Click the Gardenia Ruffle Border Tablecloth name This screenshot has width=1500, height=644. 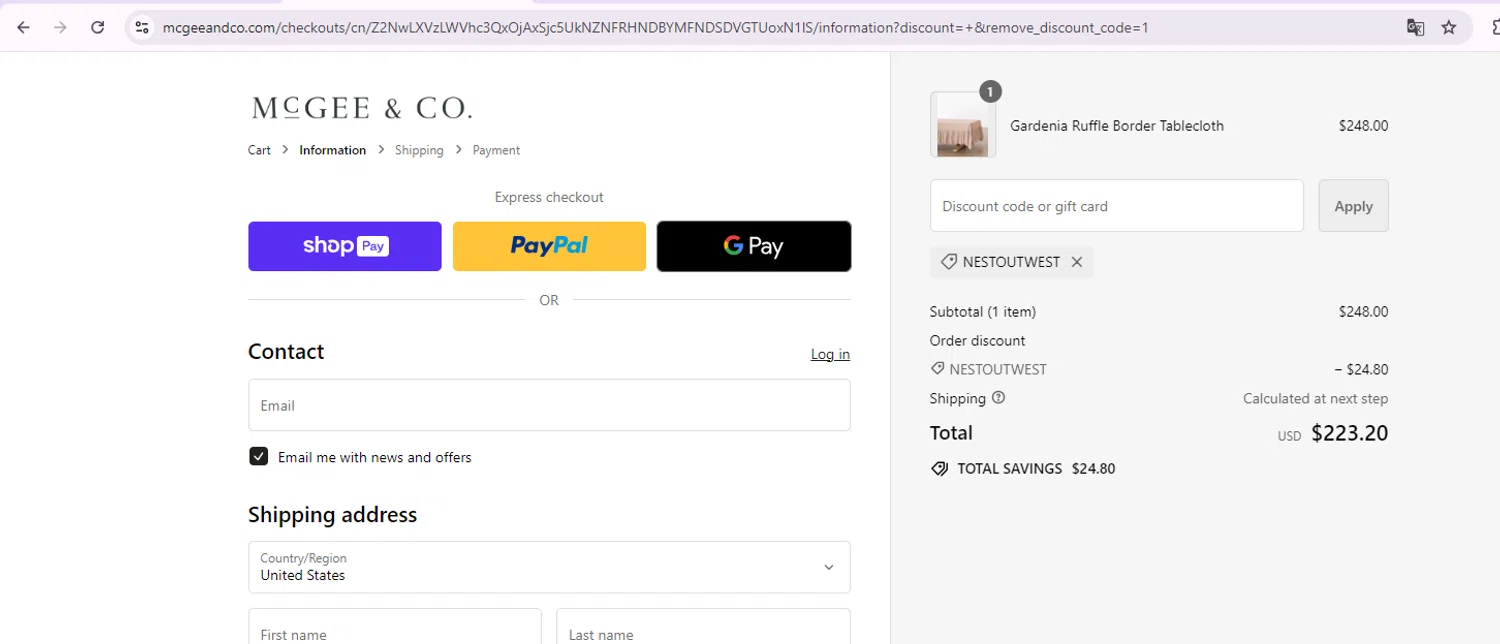(x=1117, y=126)
